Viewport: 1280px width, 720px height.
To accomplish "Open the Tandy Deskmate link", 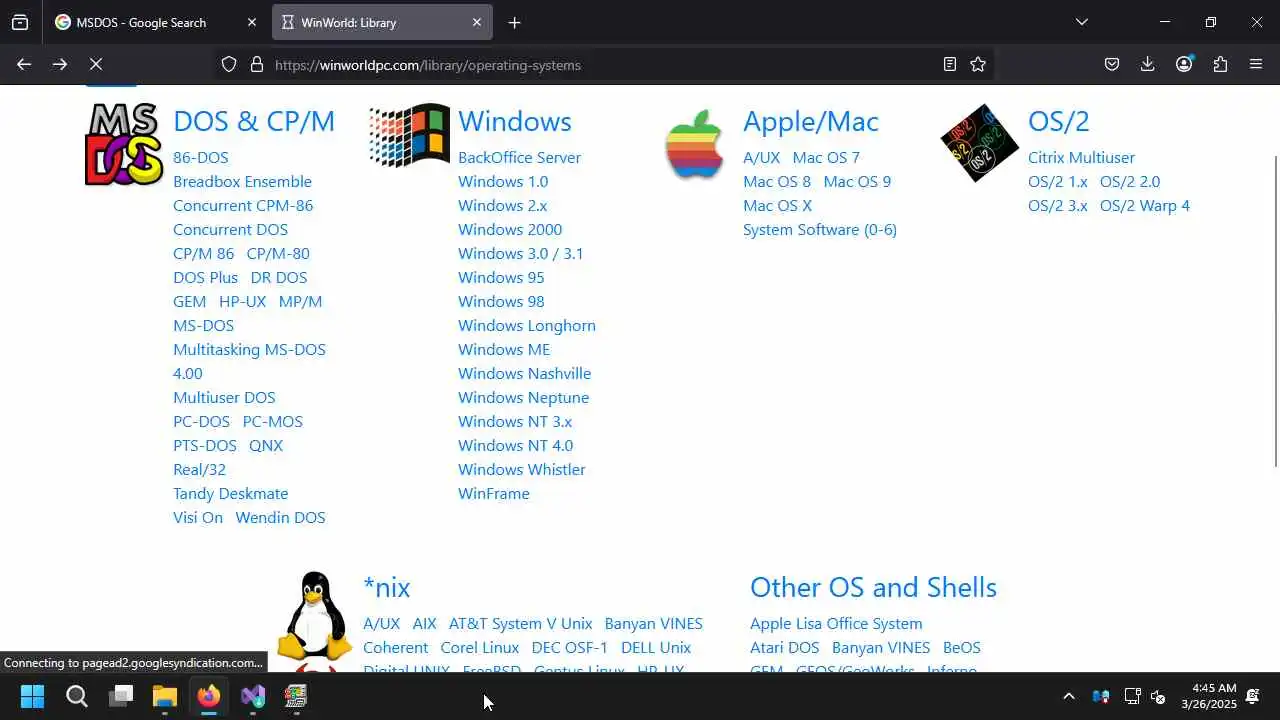I will [230, 493].
